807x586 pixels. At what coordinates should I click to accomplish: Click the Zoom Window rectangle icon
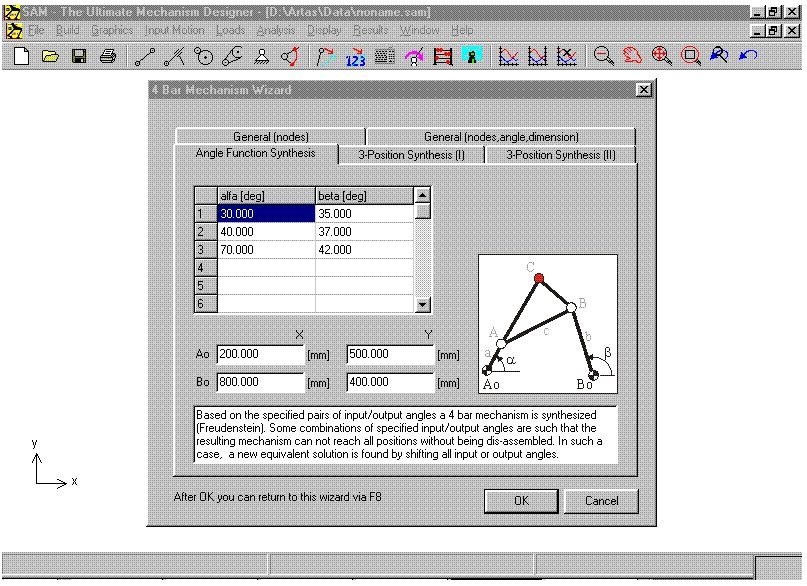[690, 56]
